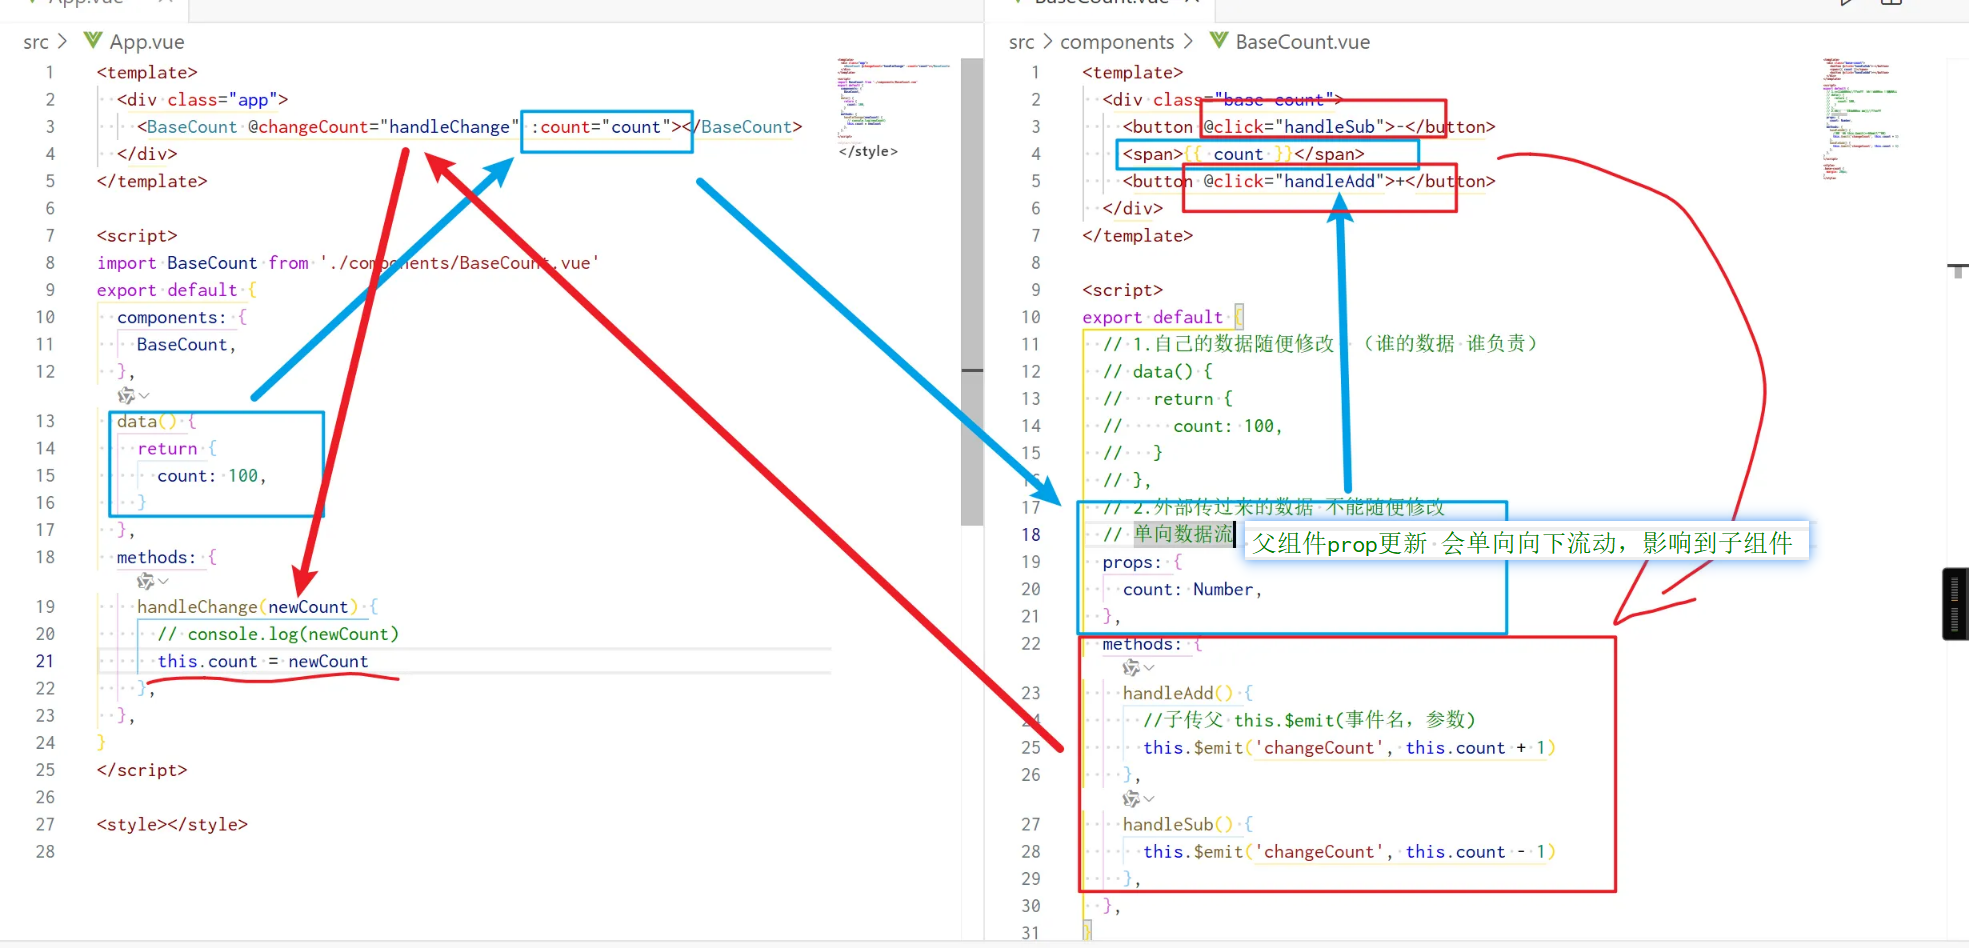
Task: Click the '//子传父 this.$emit(事件名, 参数)' comment
Action: point(1309,720)
